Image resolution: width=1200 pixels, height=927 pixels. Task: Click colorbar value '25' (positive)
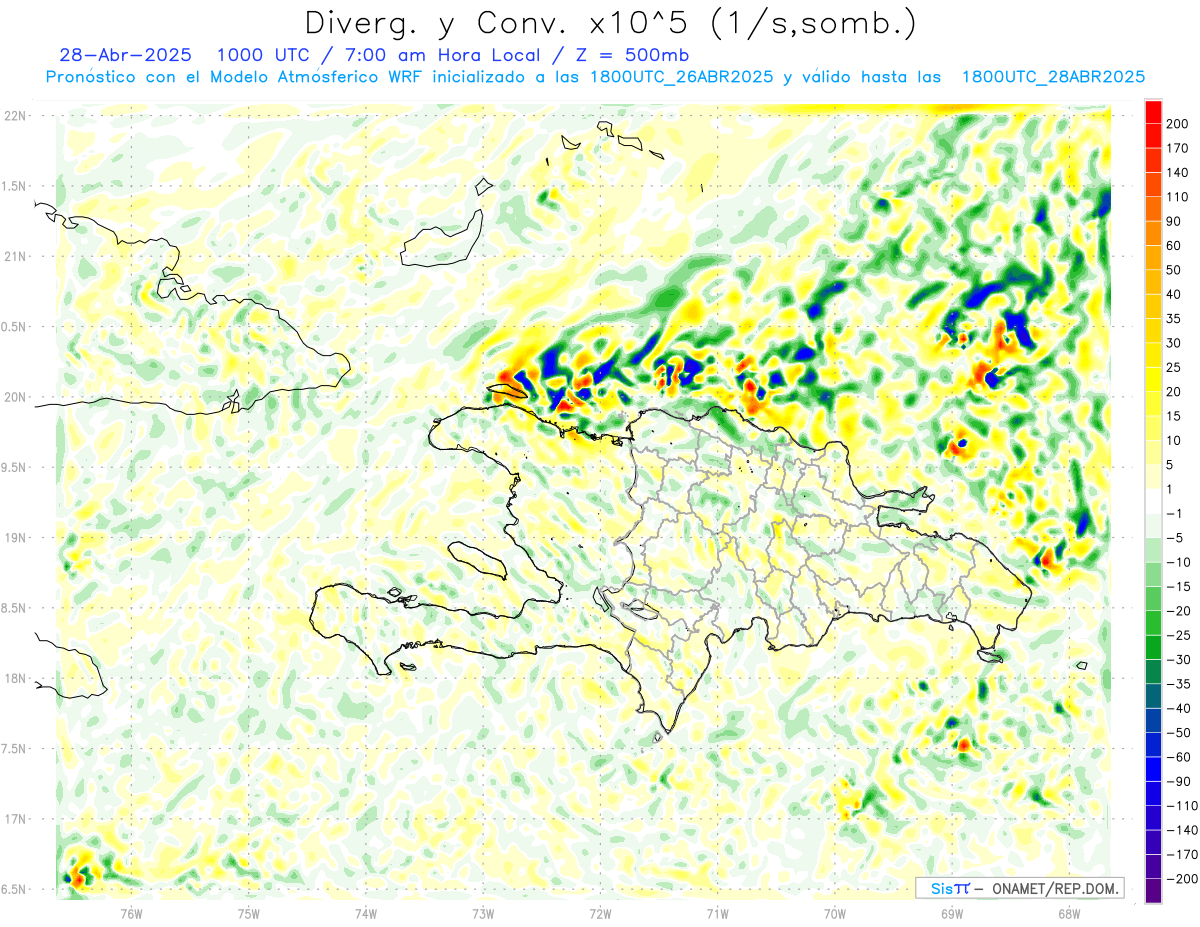point(1174,367)
